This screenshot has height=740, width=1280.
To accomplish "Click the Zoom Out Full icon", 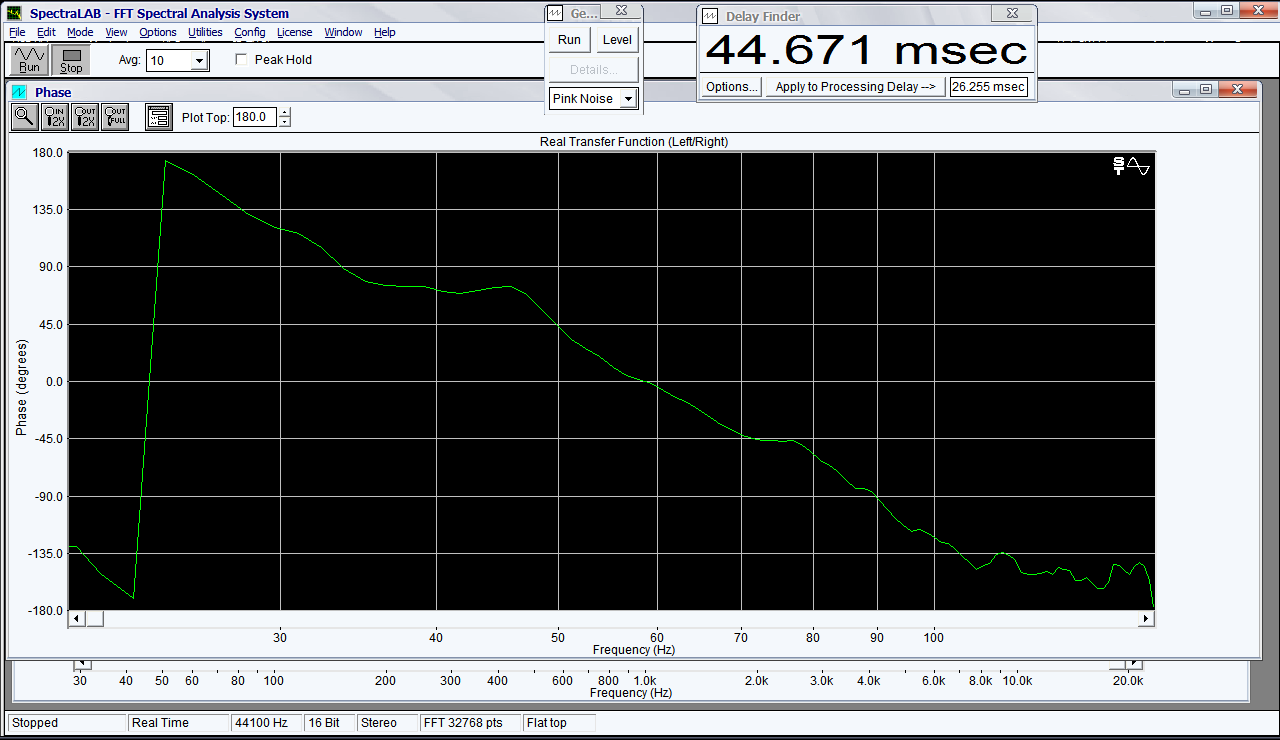I will (x=115, y=117).
